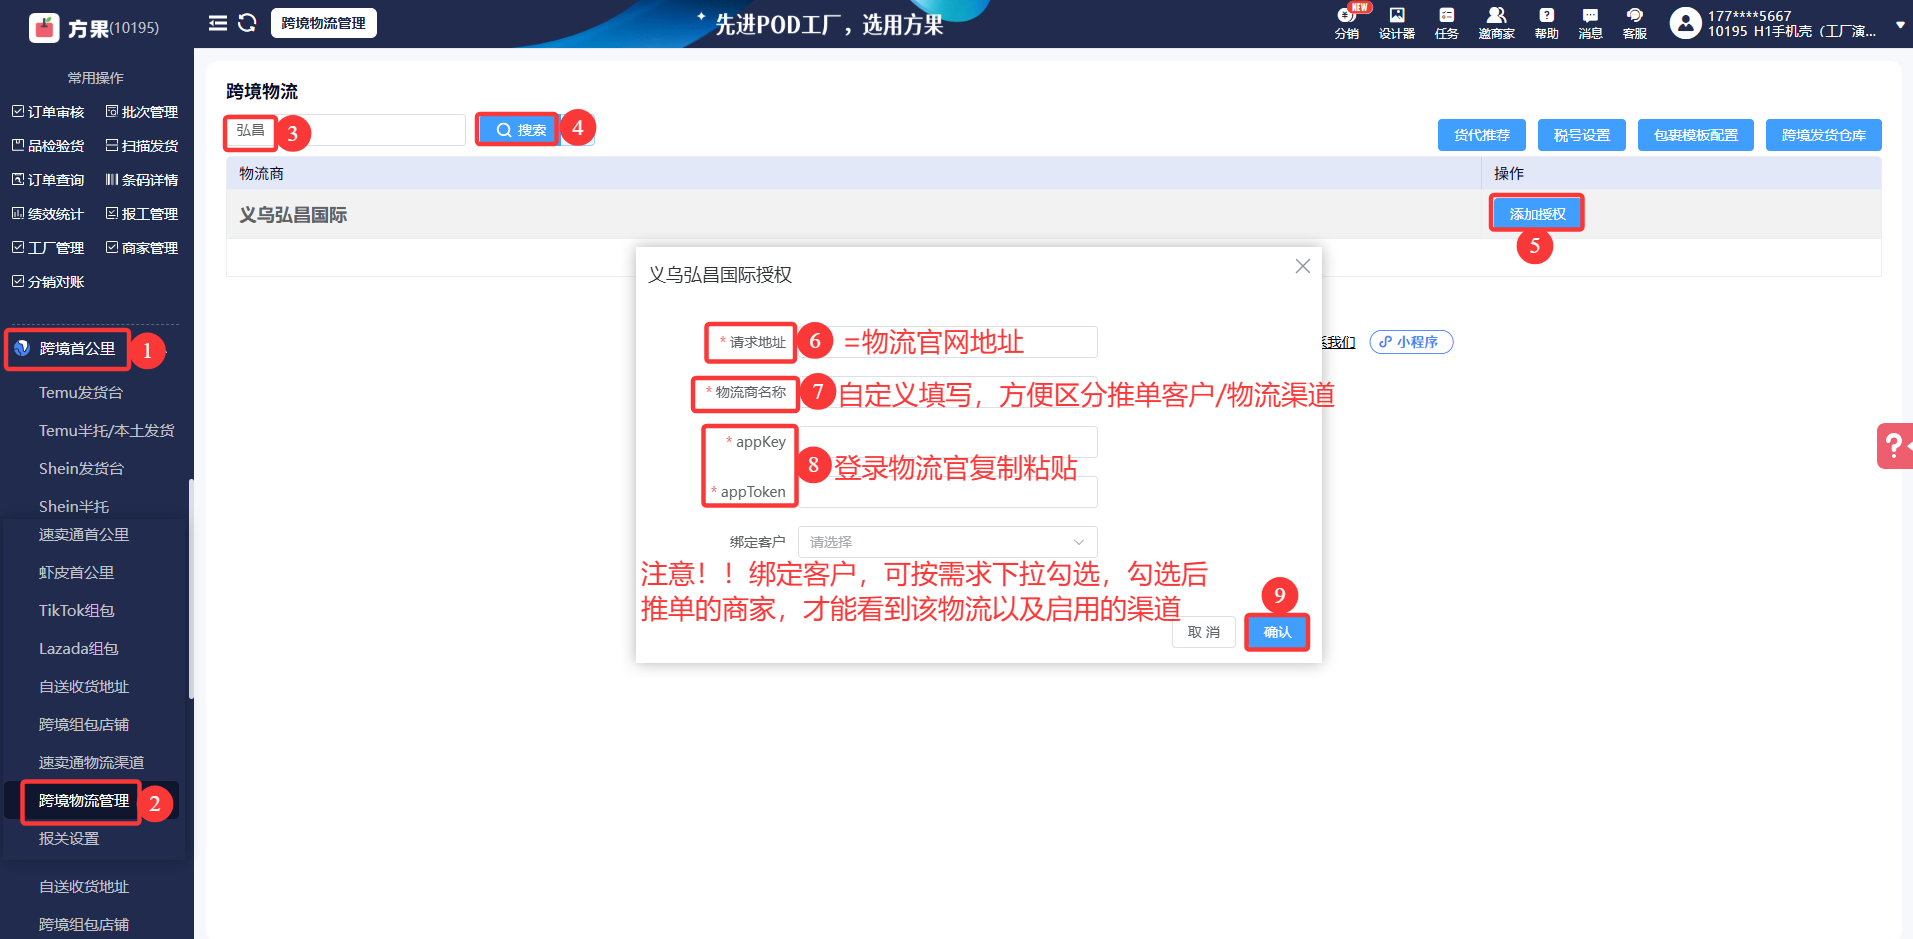Click the 包裹模板配置 button
1913x939 pixels.
pyautogui.click(x=1696, y=135)
